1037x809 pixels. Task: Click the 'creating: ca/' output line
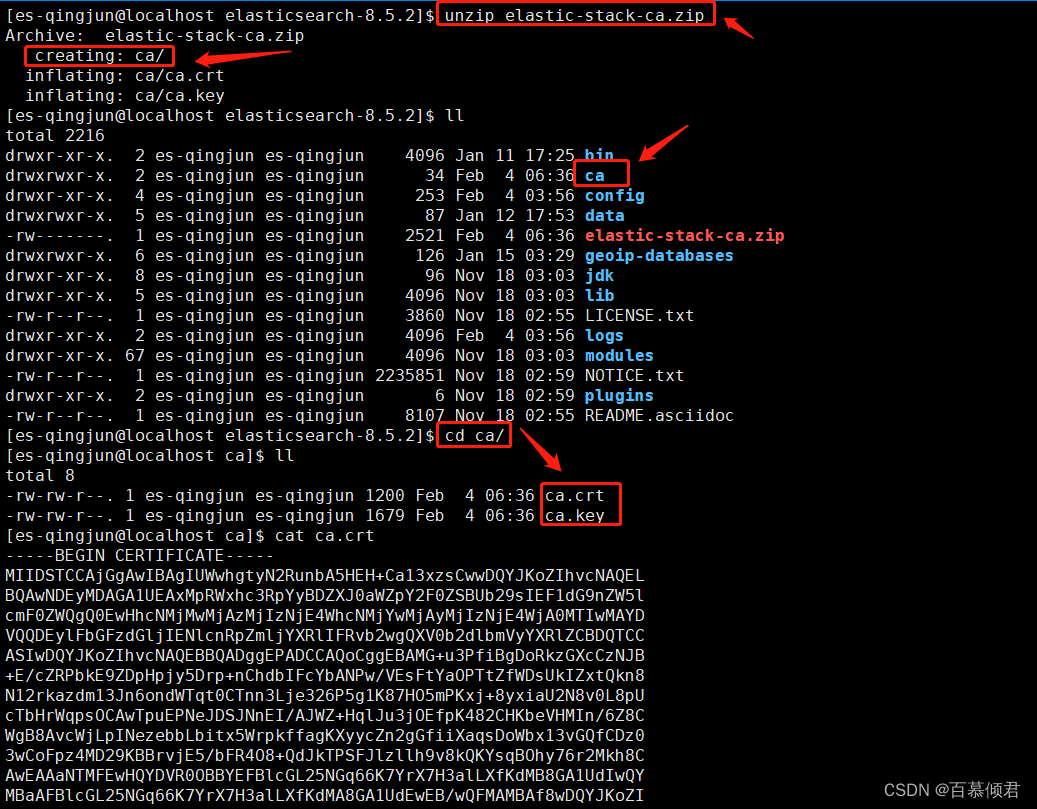click(x=99, y=56)
